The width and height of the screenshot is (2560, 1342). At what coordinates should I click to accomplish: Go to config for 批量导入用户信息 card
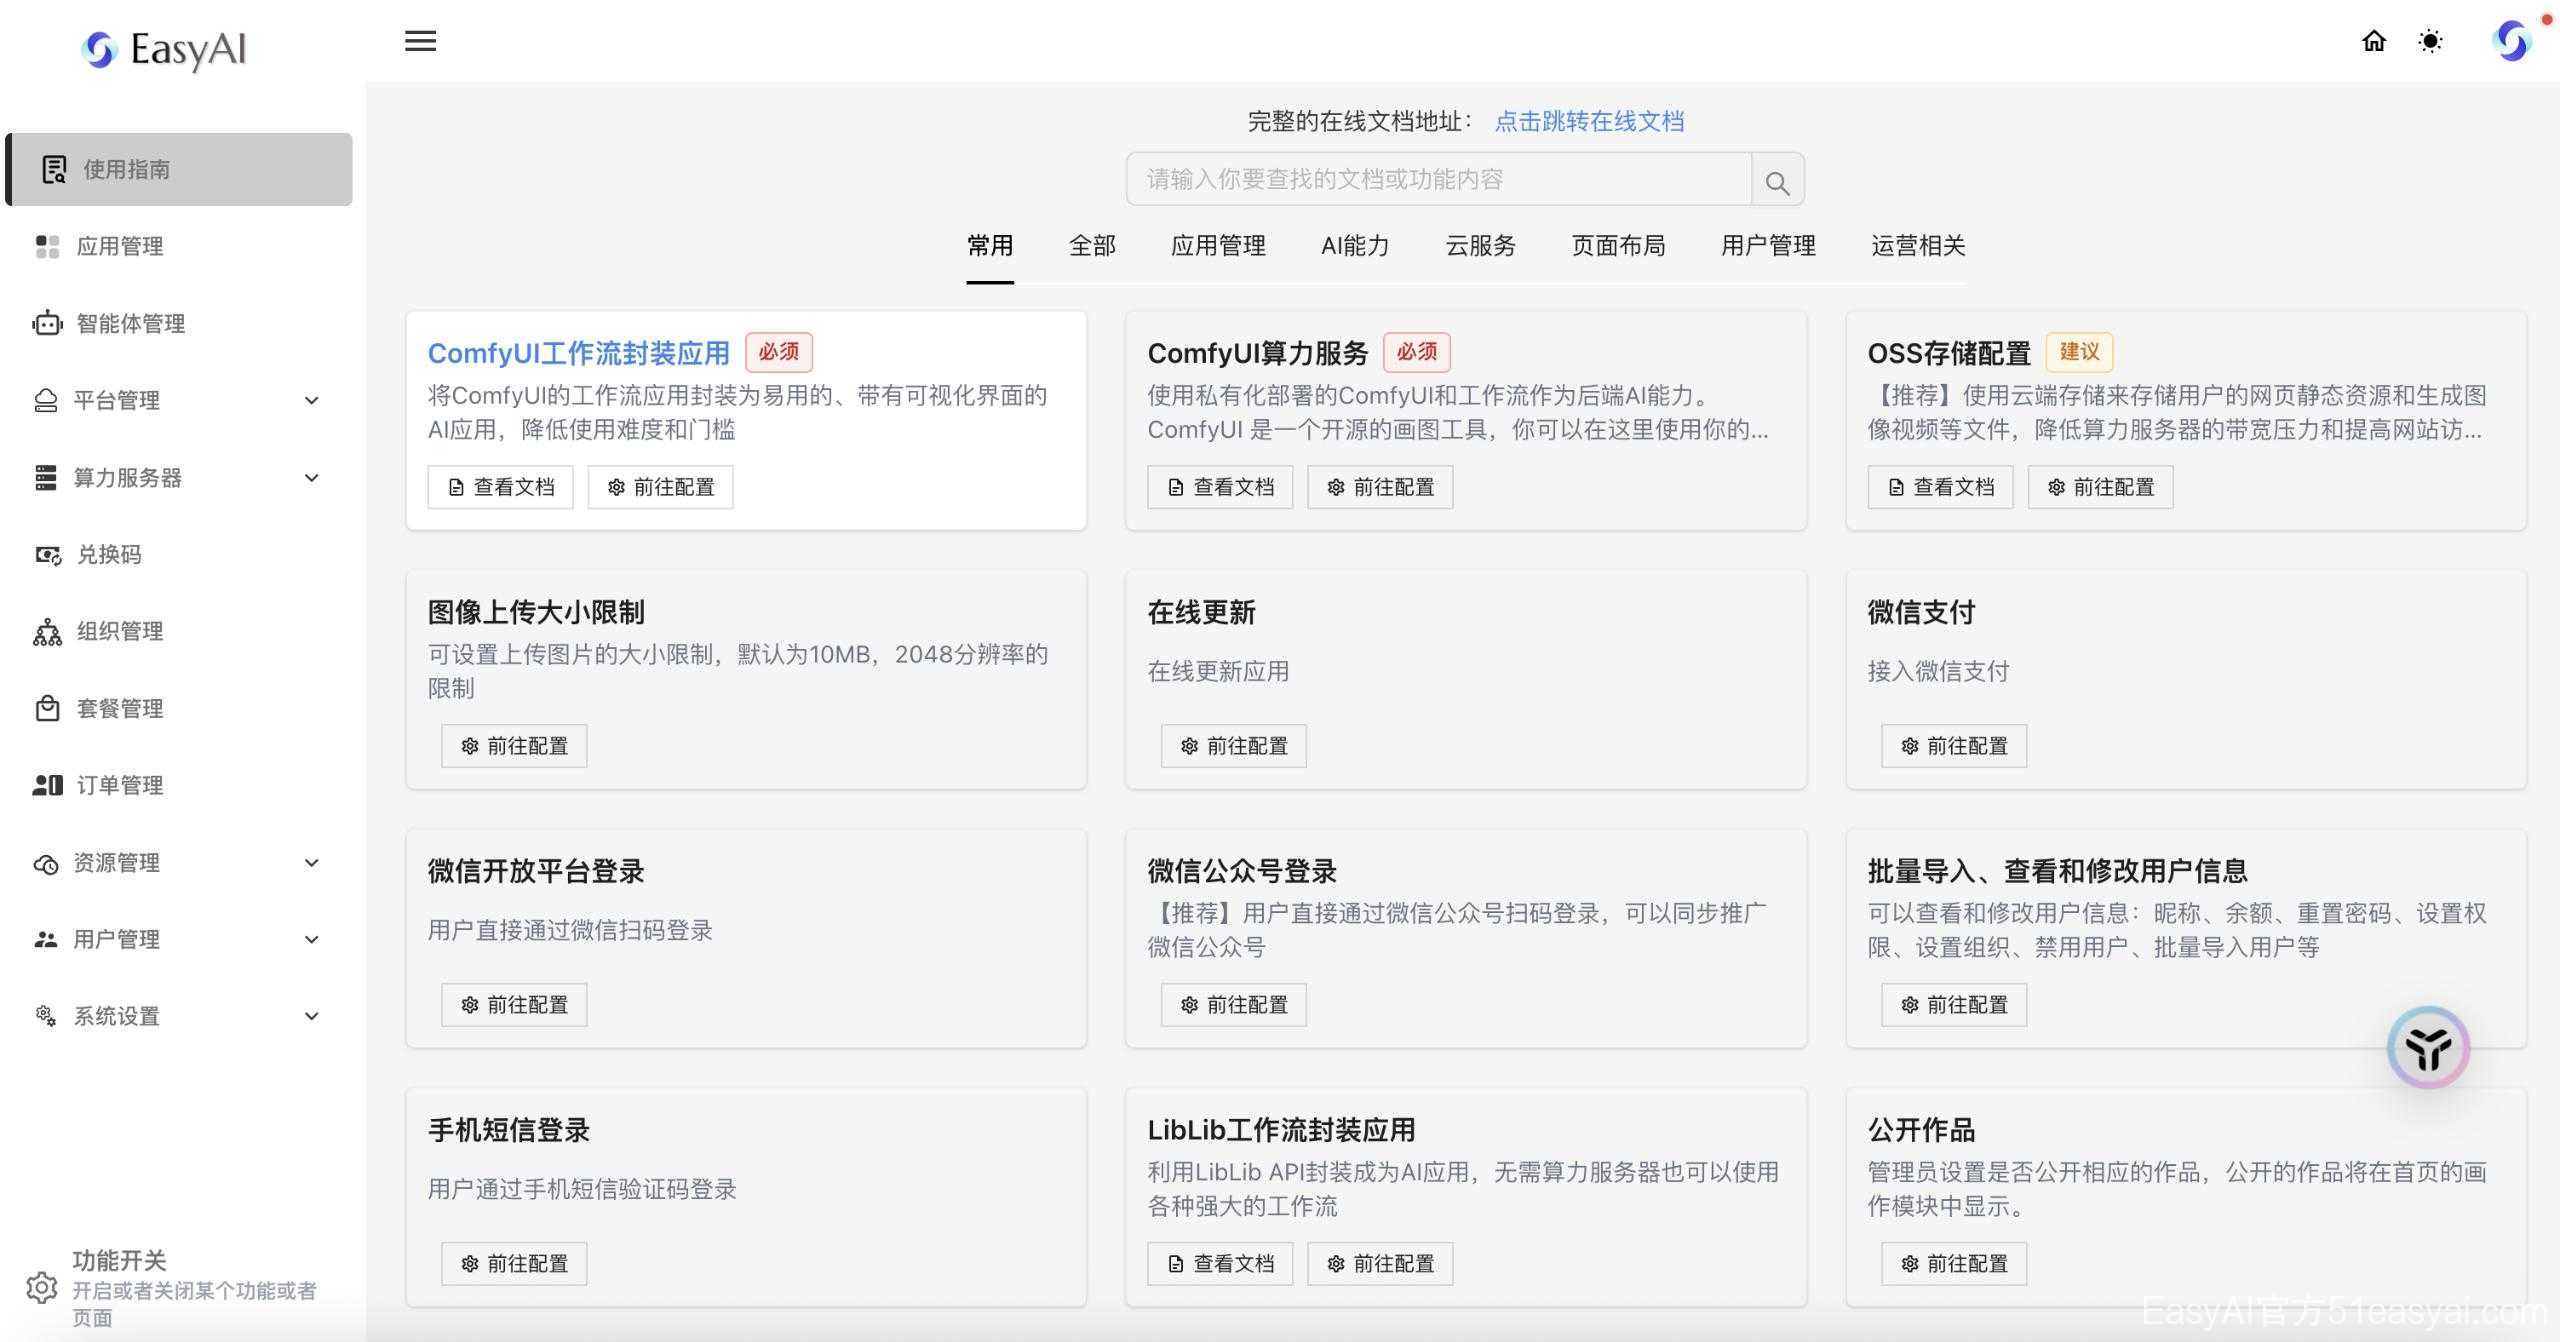pyautogui.click(x=1954, y=1005)
